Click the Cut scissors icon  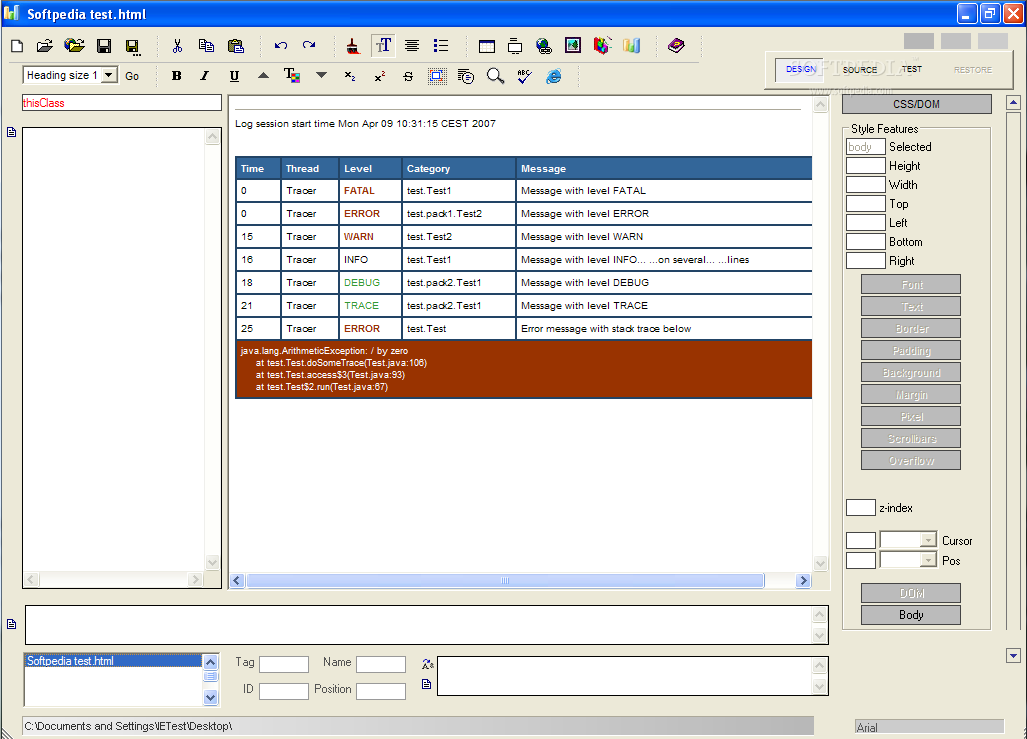(177, 46)
